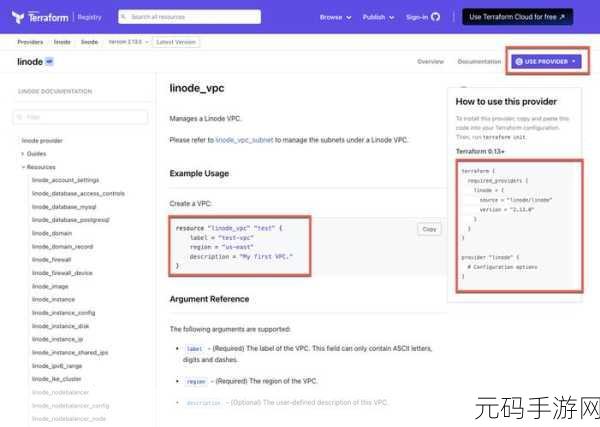Go to Providers breadcrumb

(x=30, y=42)
